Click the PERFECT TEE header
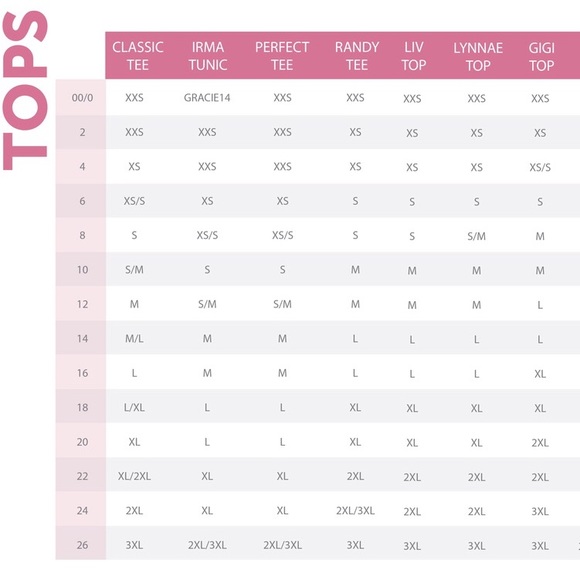The height and width of the screenshot is (580, 580). point(282,56)
